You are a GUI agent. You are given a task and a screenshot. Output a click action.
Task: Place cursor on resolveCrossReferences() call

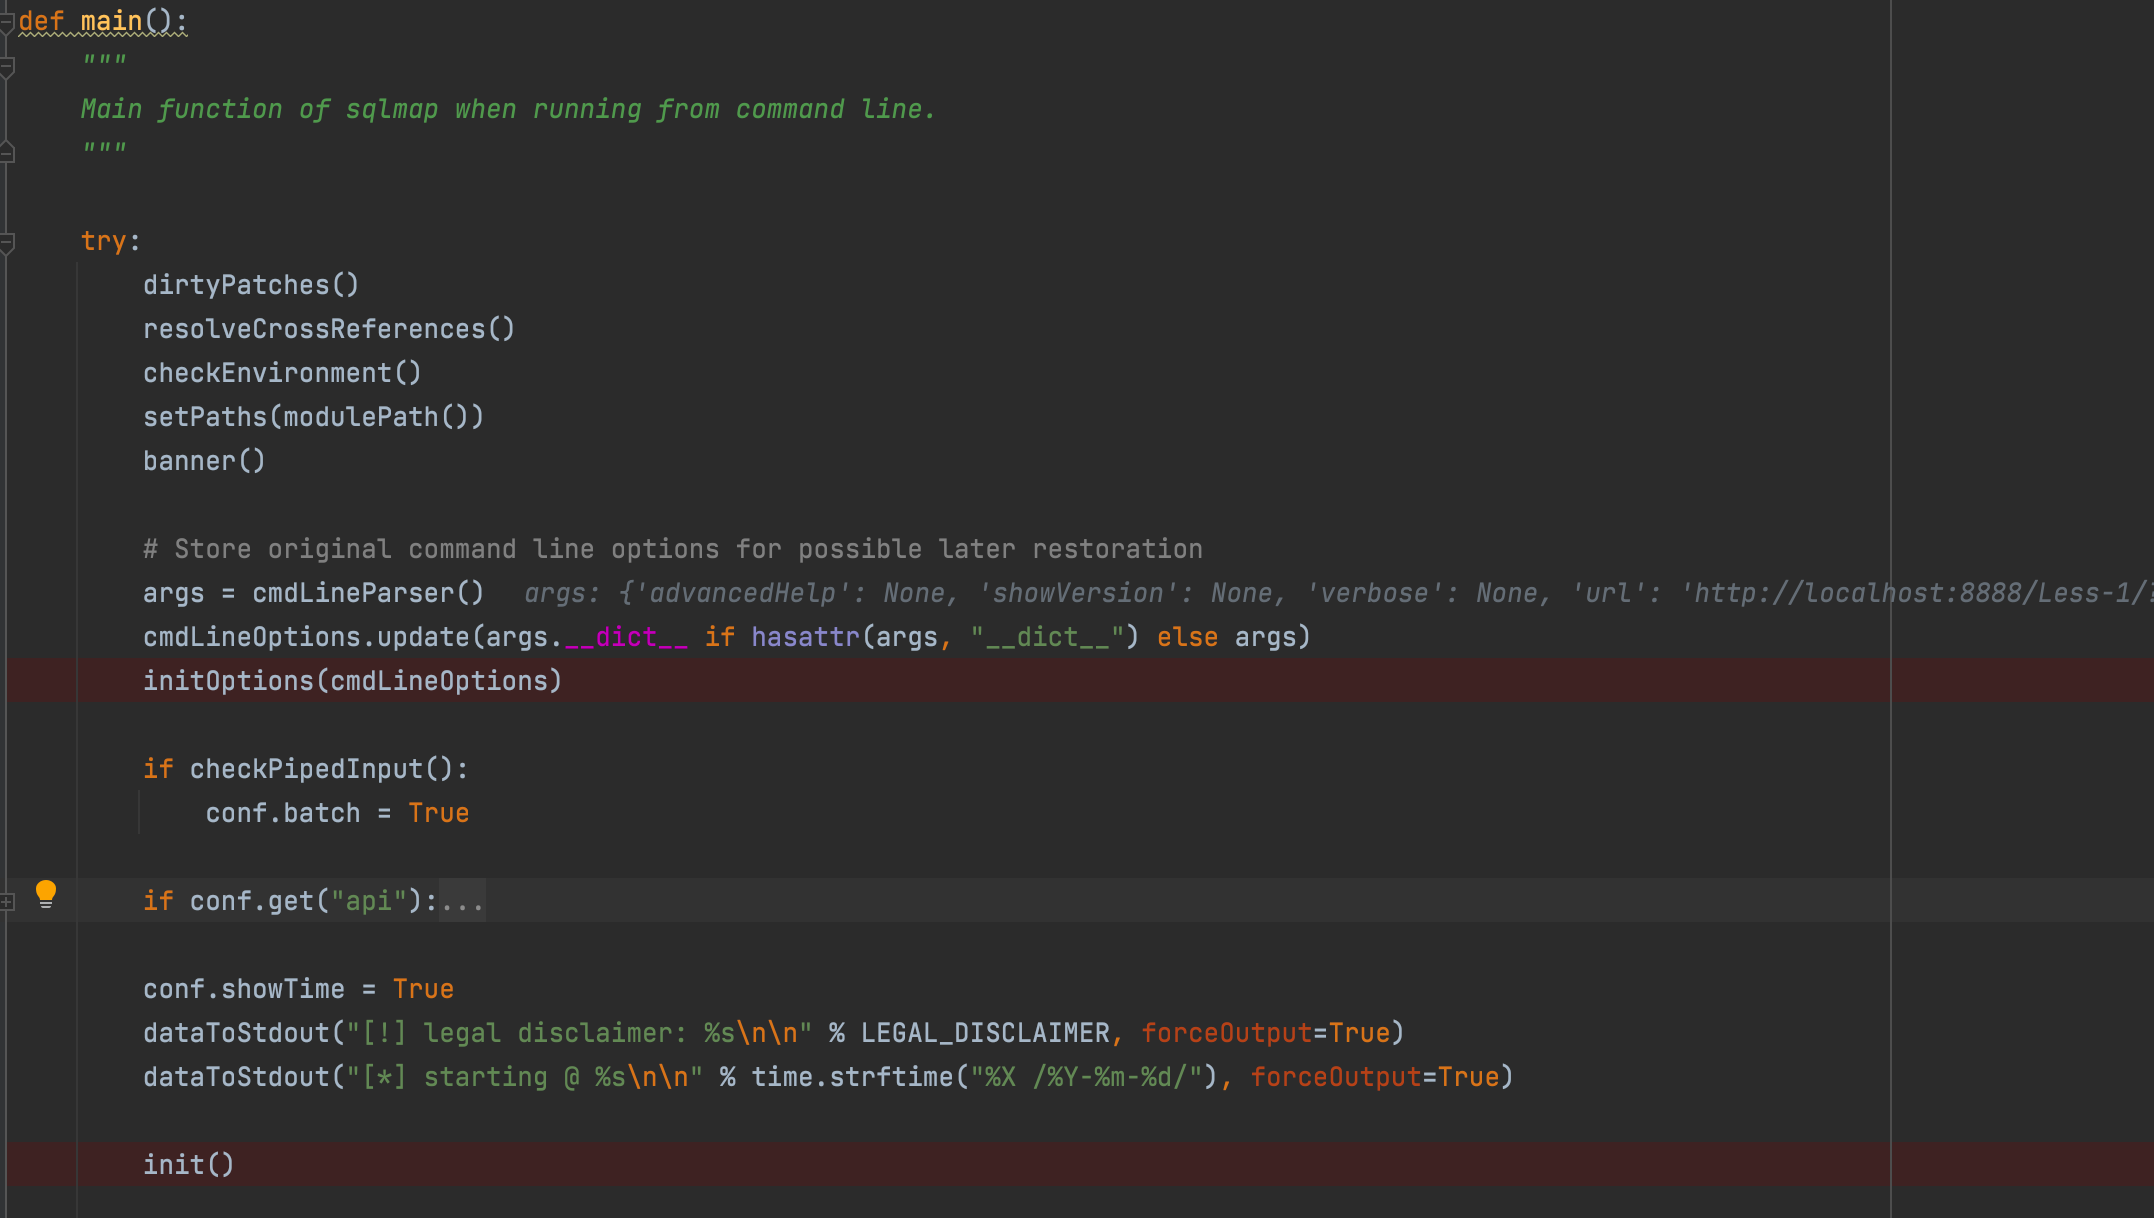click(328, 330)
